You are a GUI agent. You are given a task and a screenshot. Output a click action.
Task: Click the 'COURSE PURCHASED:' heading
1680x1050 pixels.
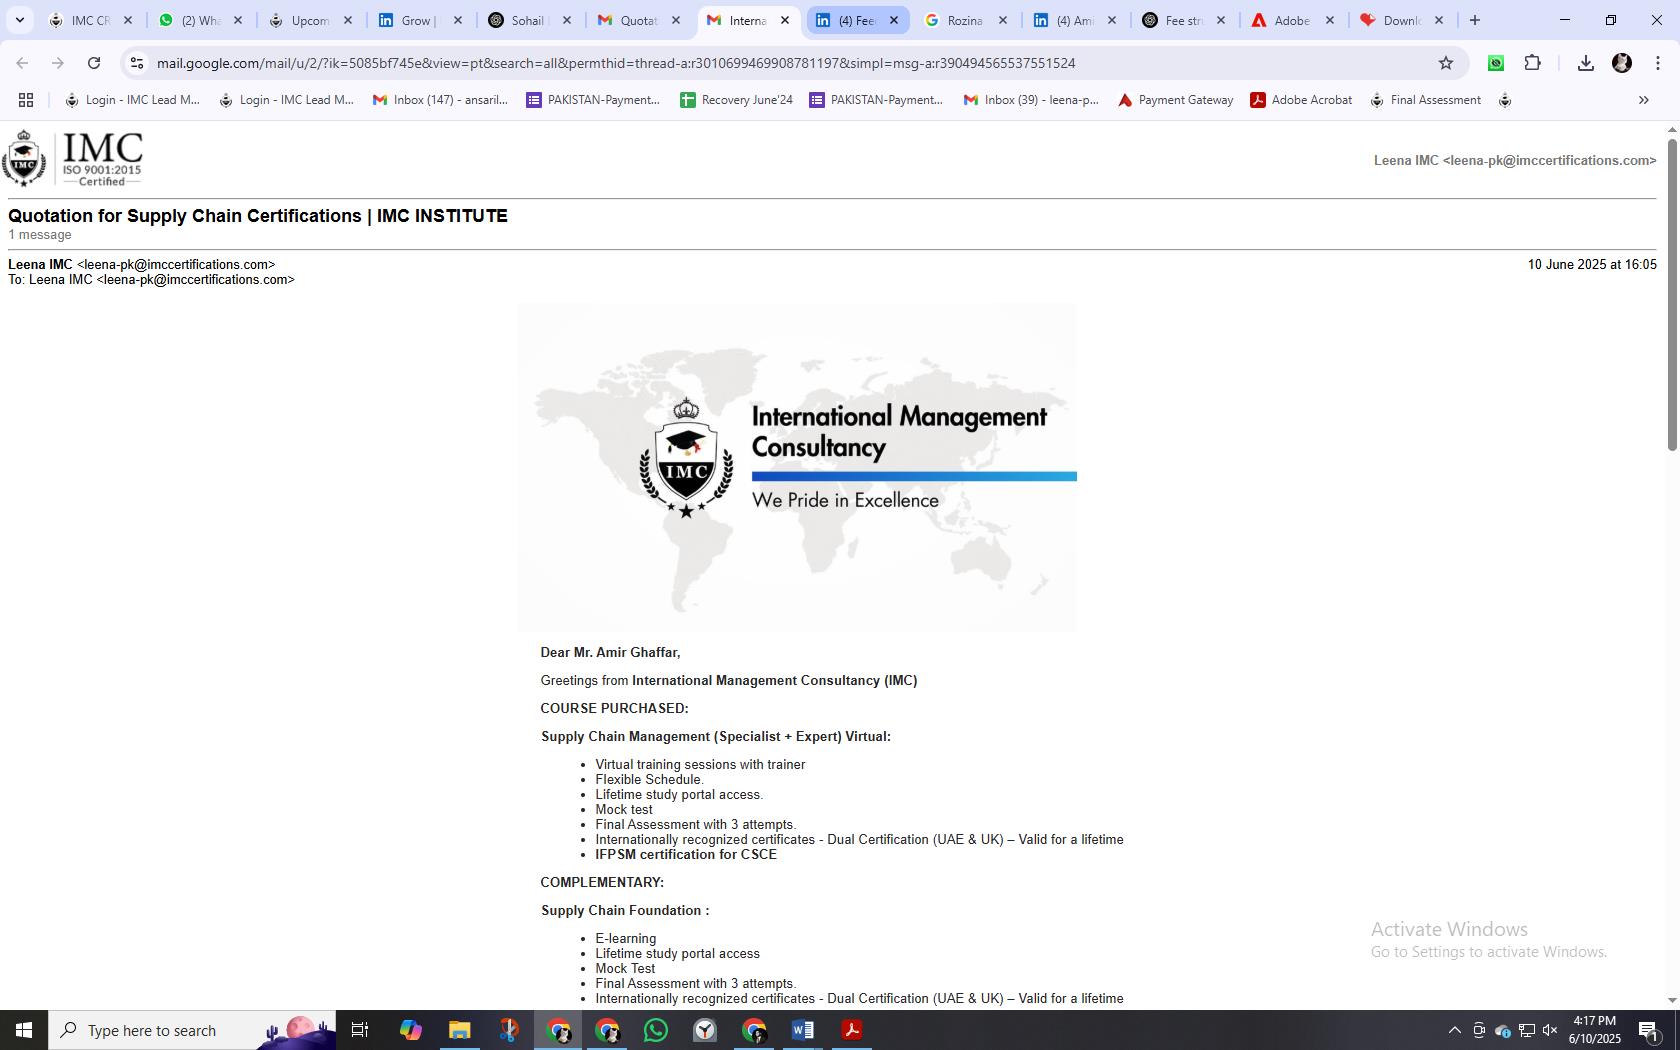614,708
